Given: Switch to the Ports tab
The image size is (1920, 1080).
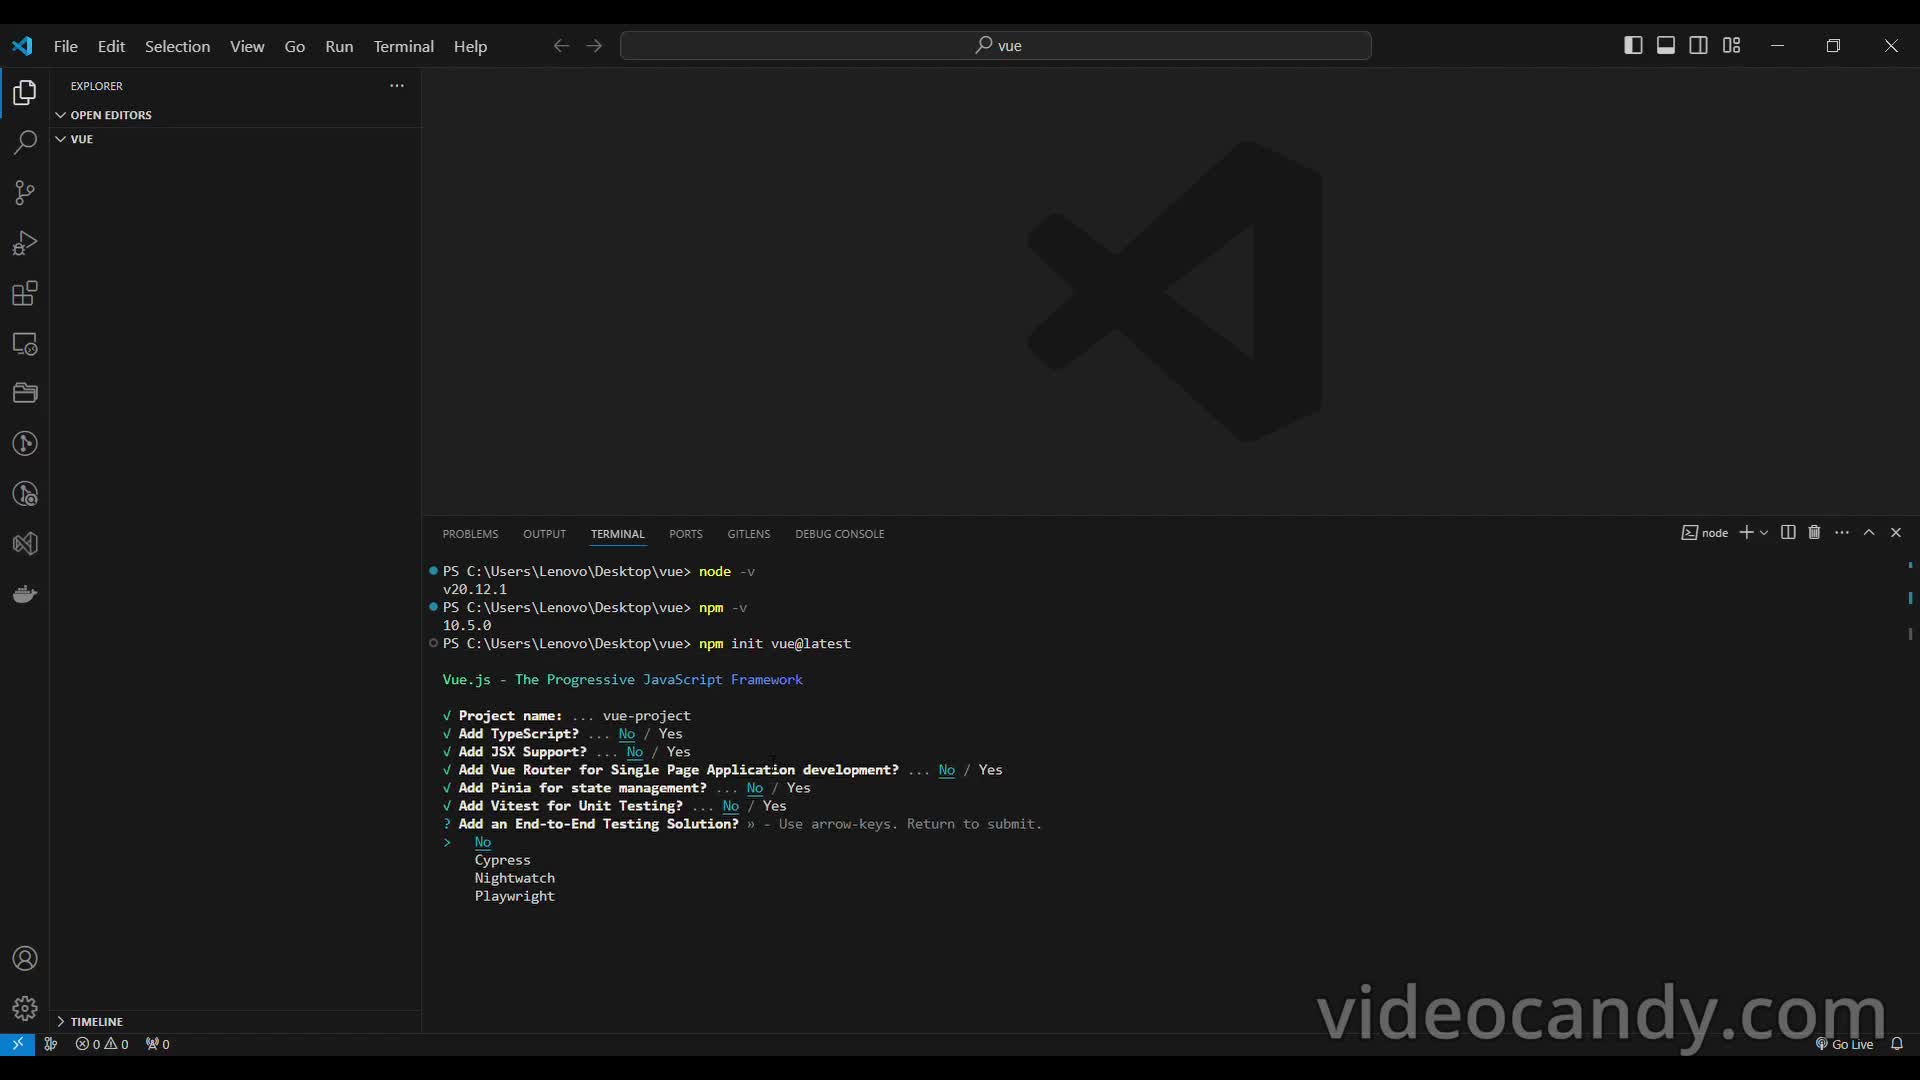Looking at the screenshot, I should coord(685,534).
